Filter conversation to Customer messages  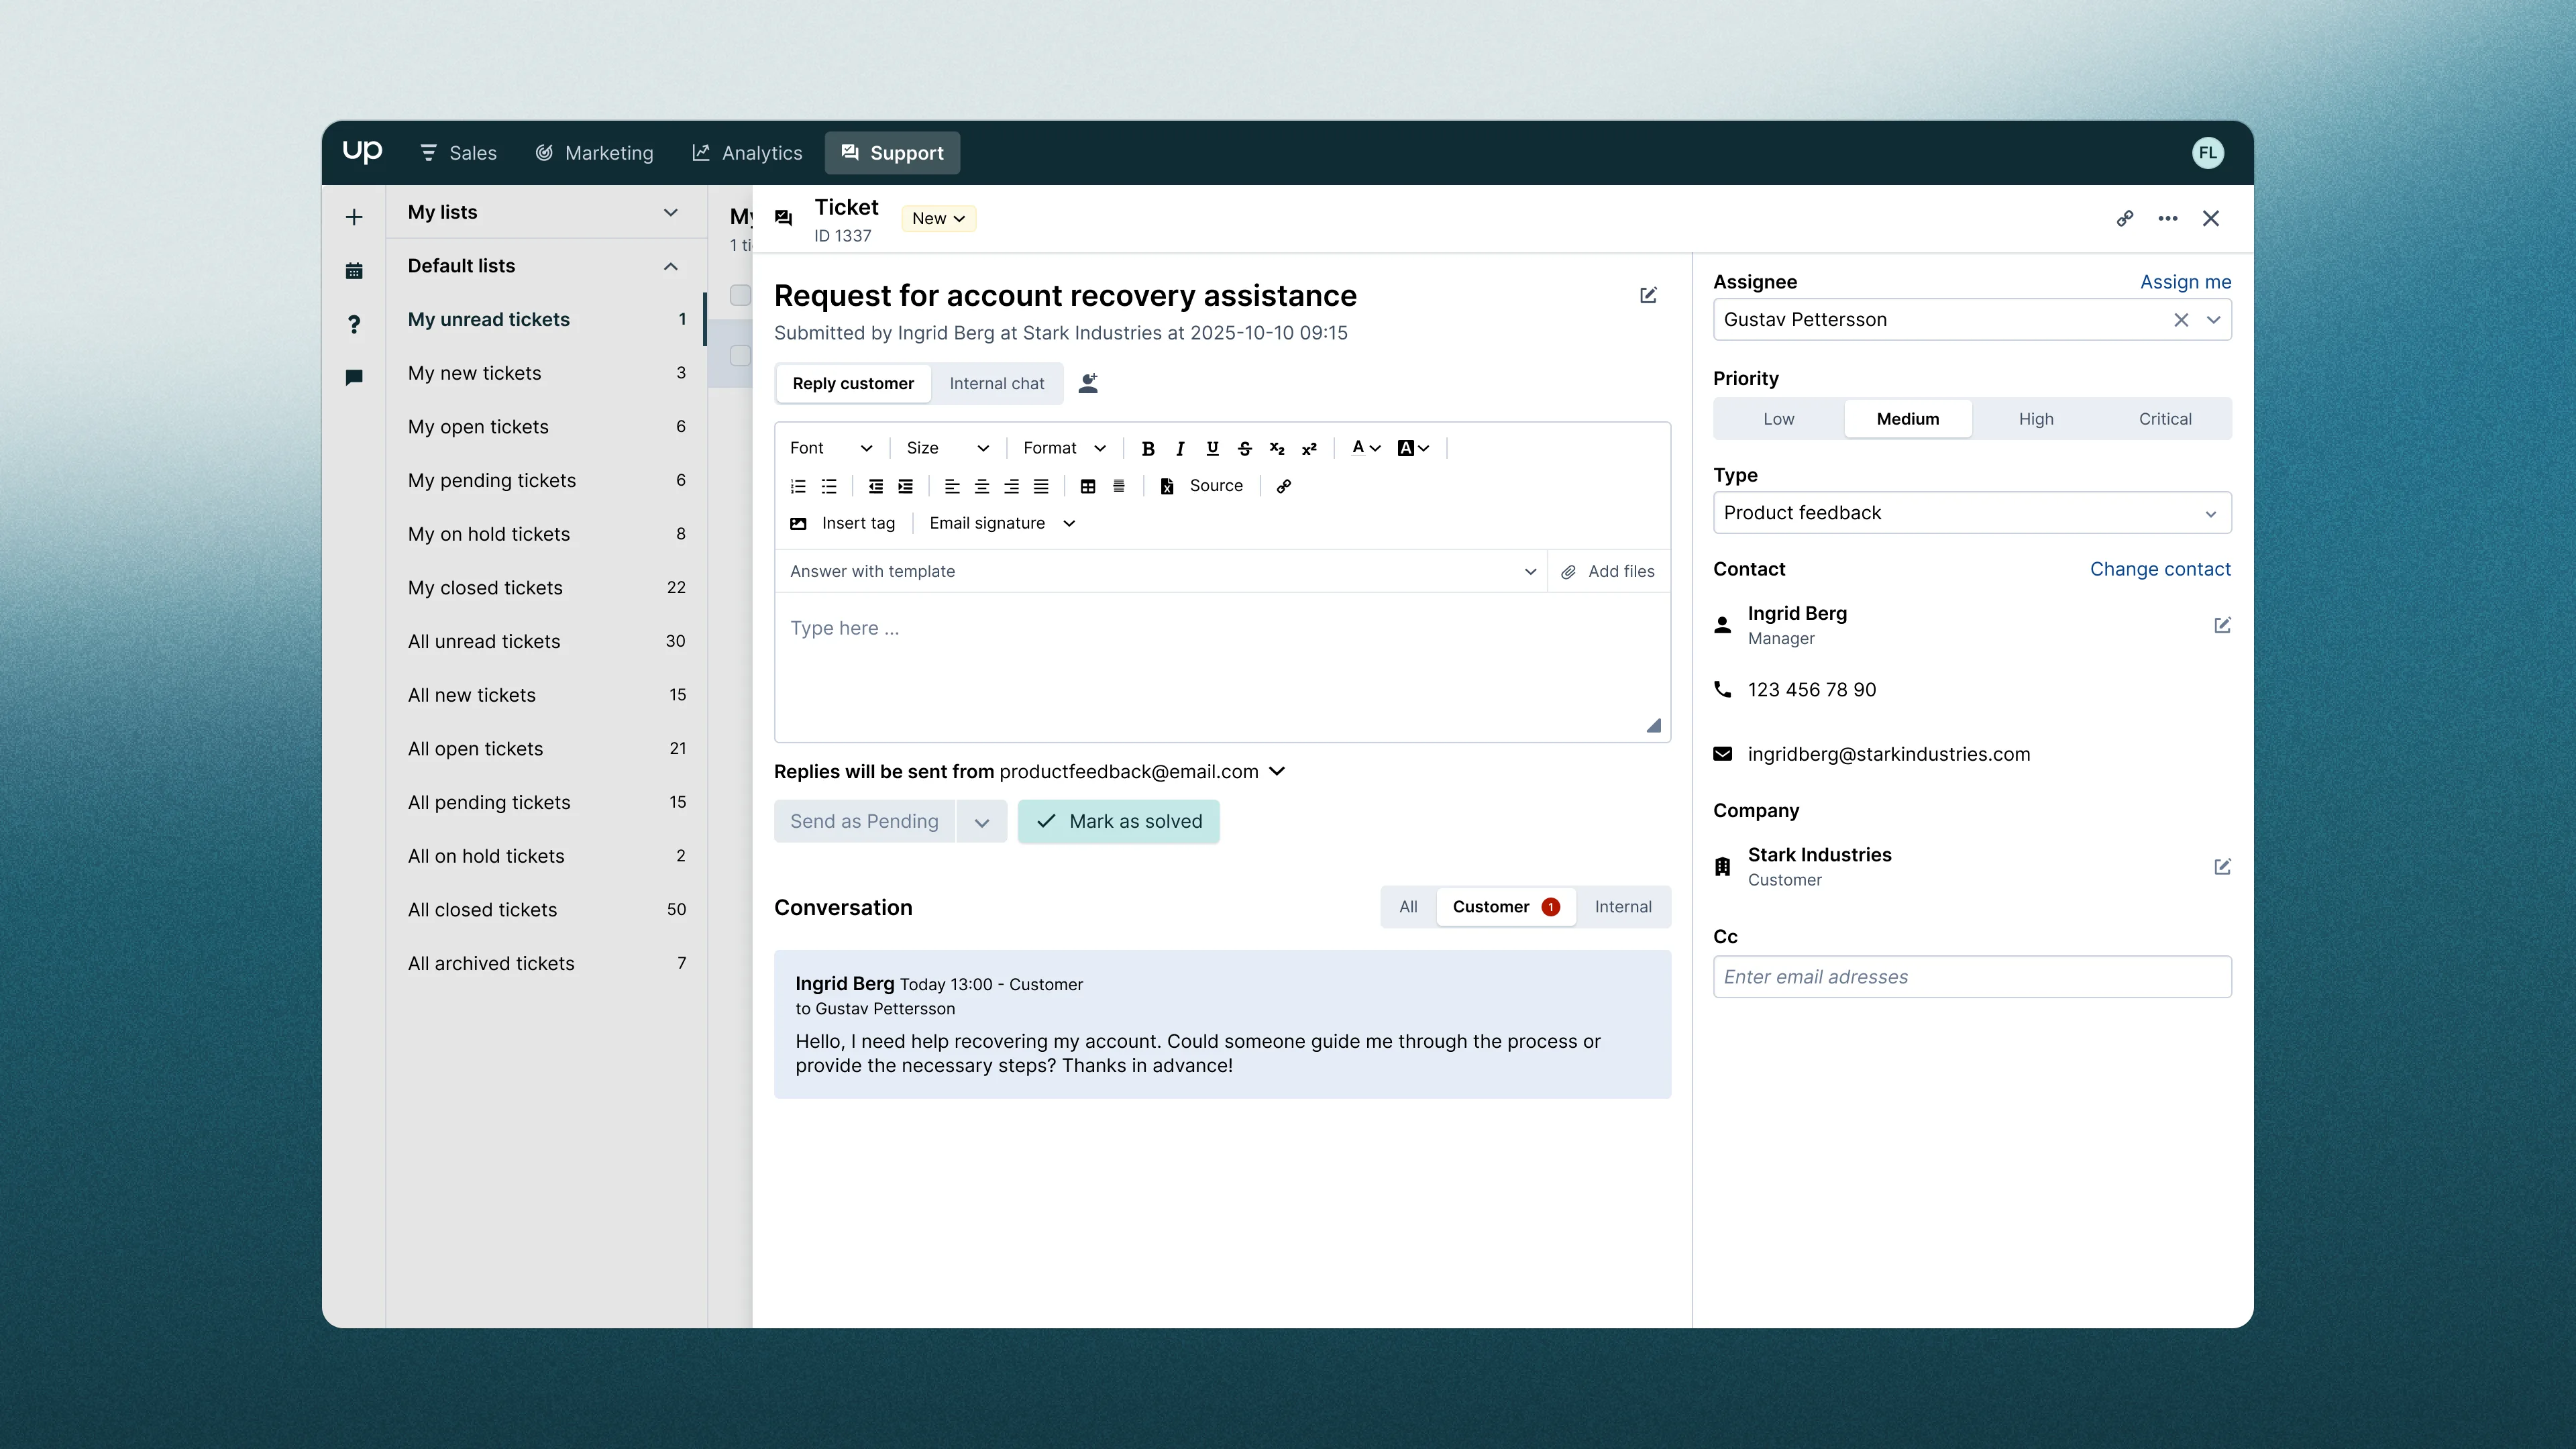[x=1506, y=907]
